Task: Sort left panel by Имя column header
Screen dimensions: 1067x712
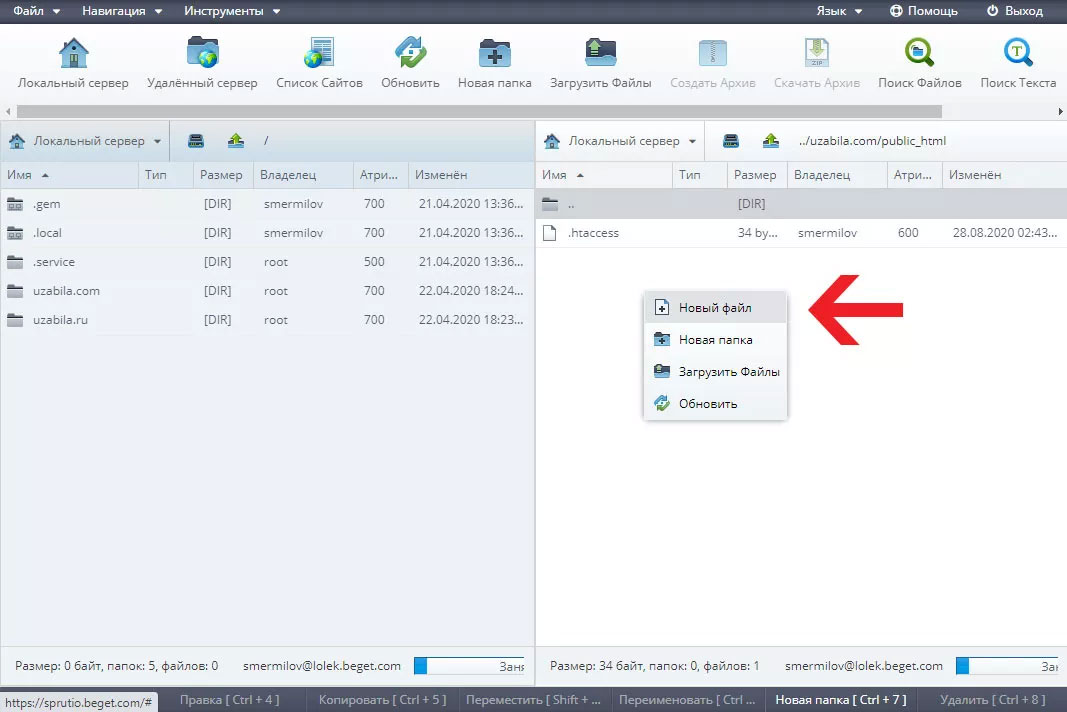Action: point(68,175)
